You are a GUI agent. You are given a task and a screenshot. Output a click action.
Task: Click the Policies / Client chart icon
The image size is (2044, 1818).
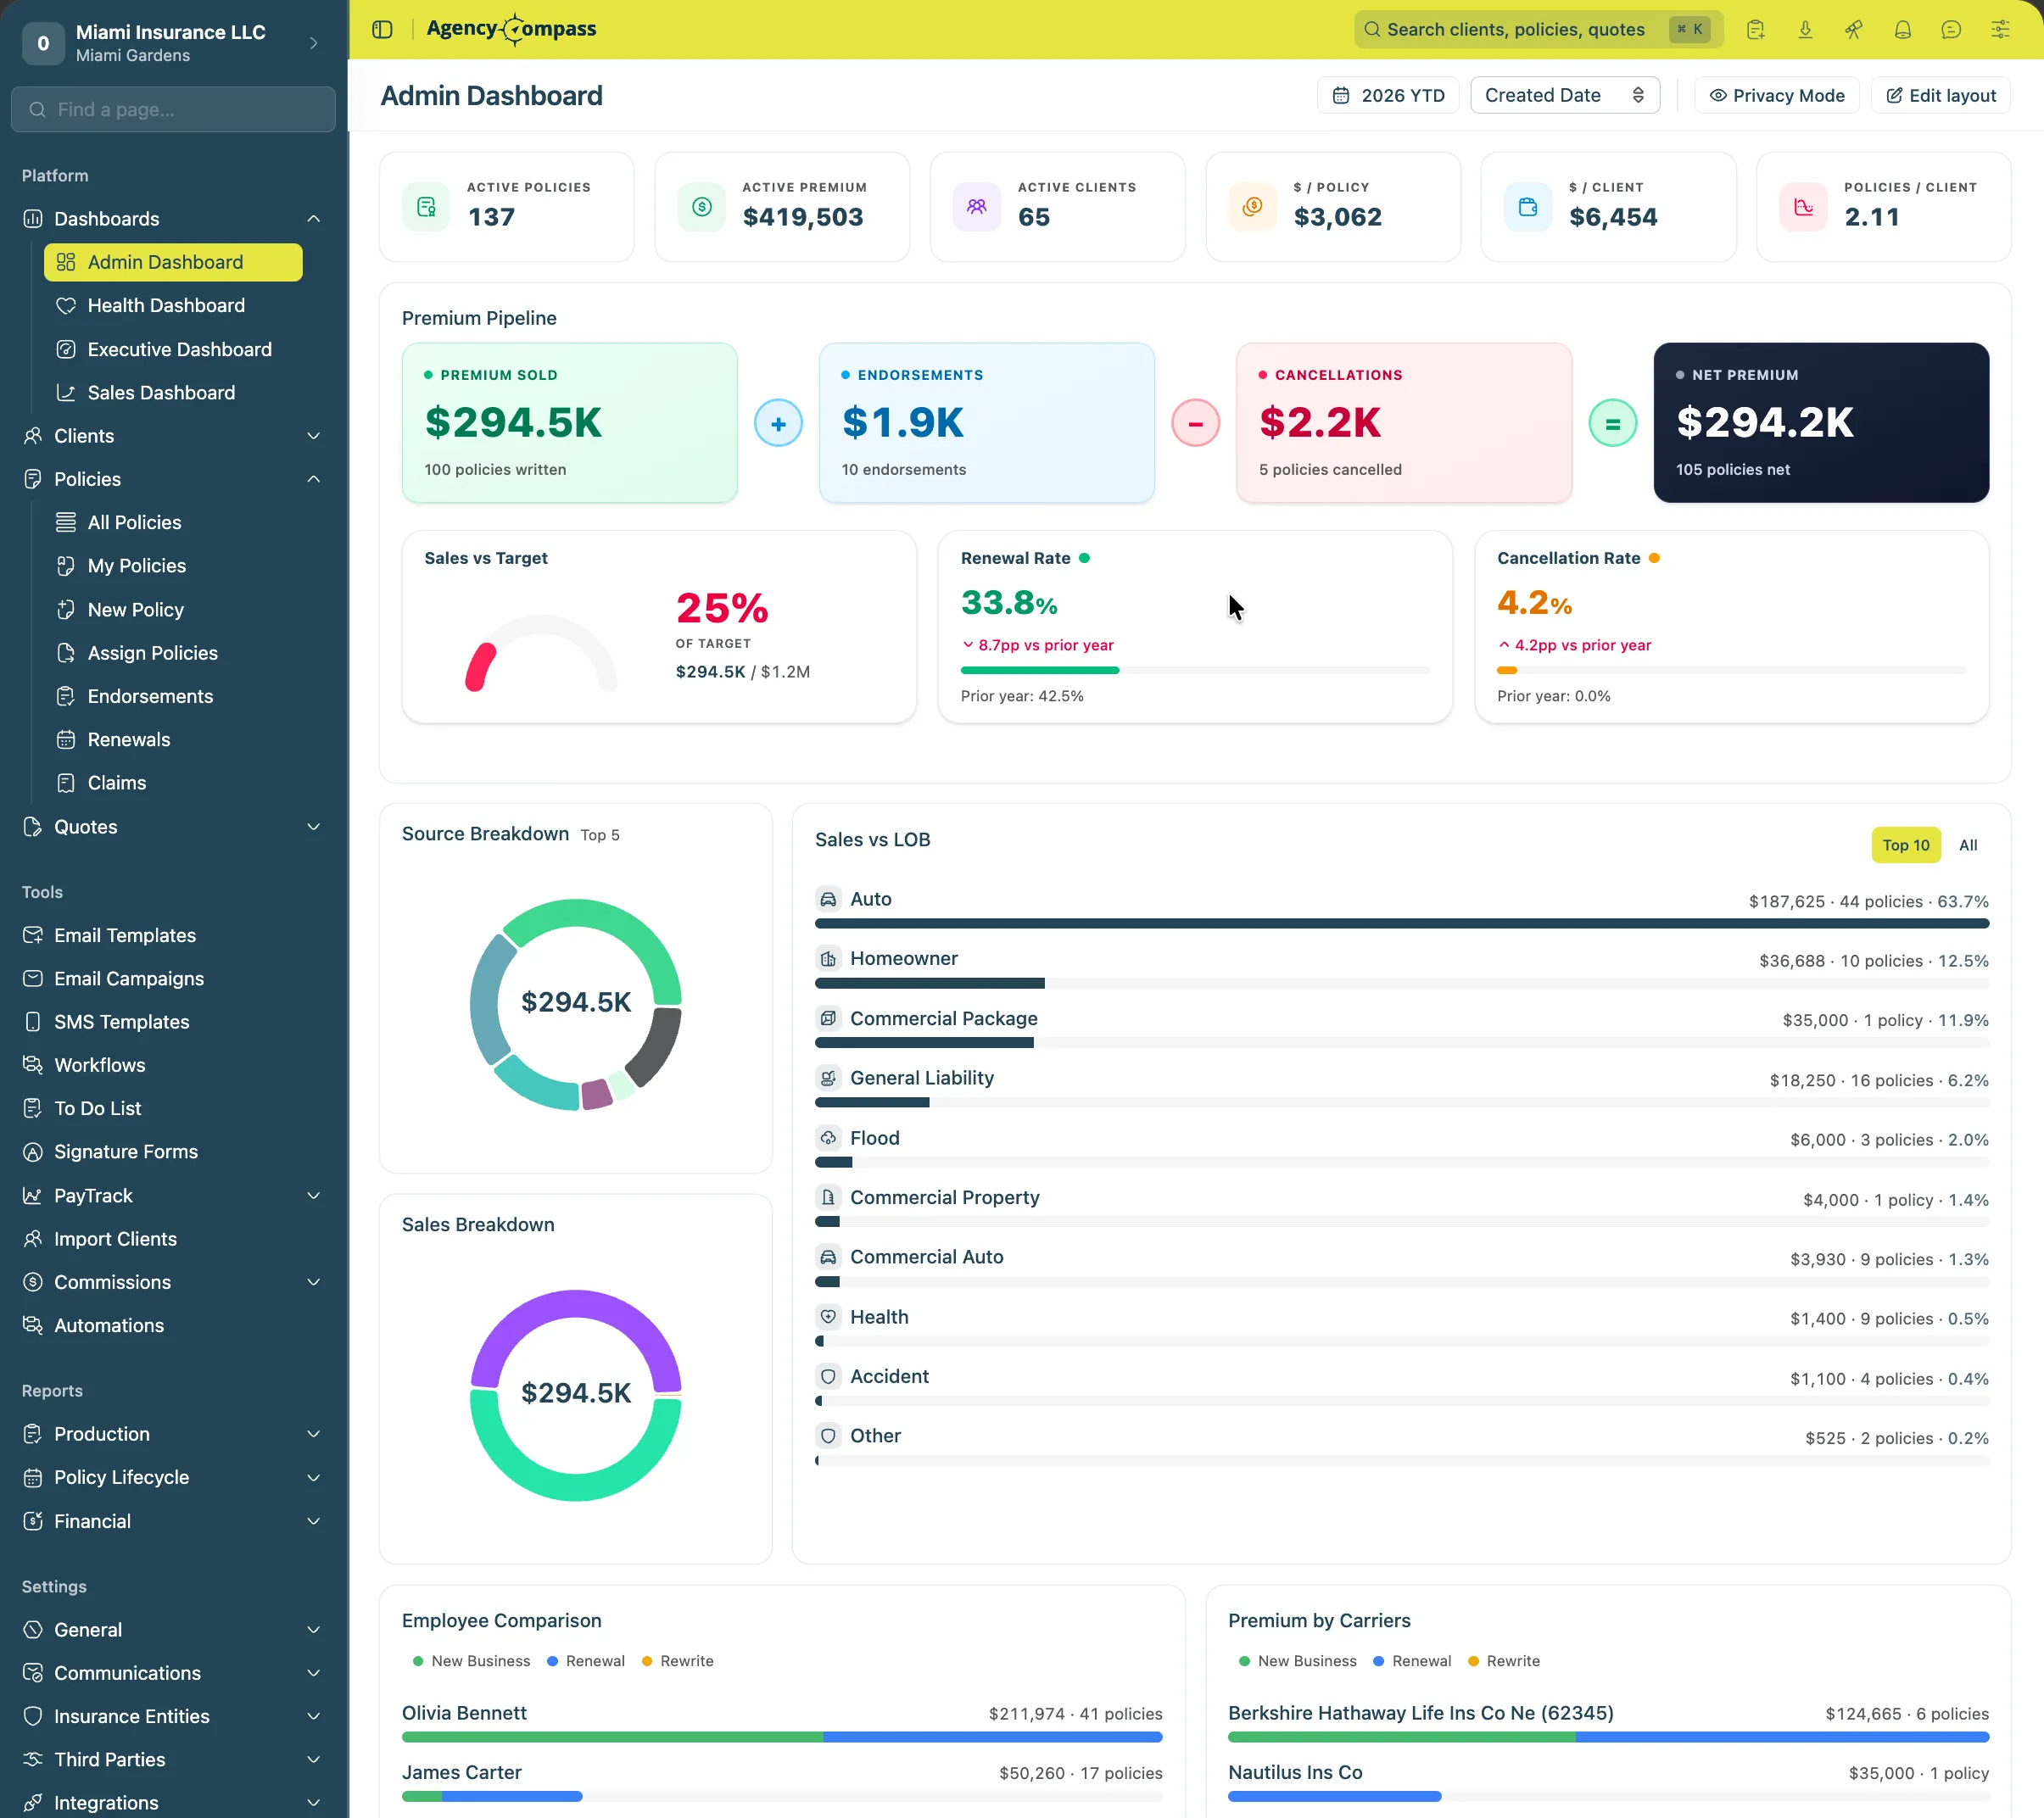tap(1804, 207)
